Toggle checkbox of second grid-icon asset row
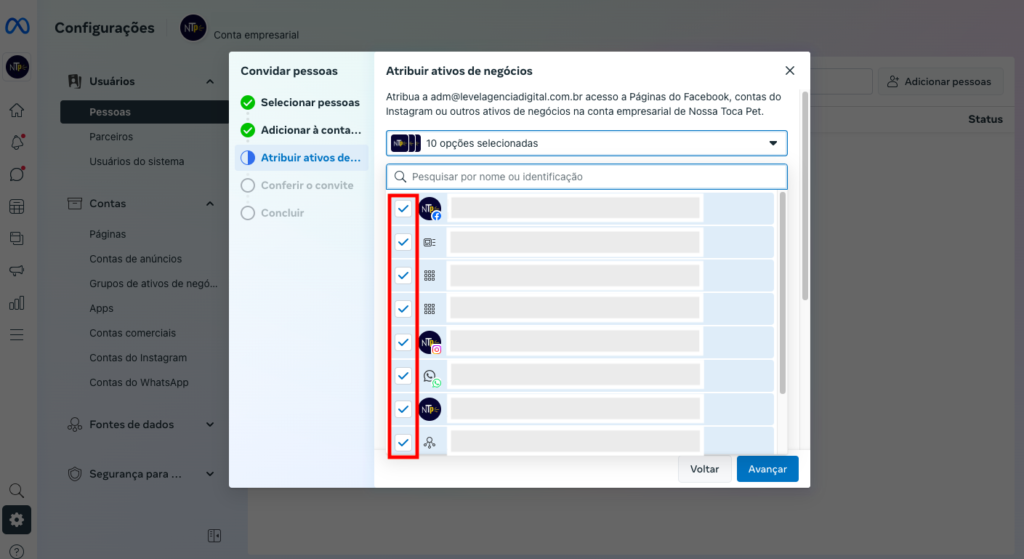Viewport: 1024px width, 559px height. [403, 309]
